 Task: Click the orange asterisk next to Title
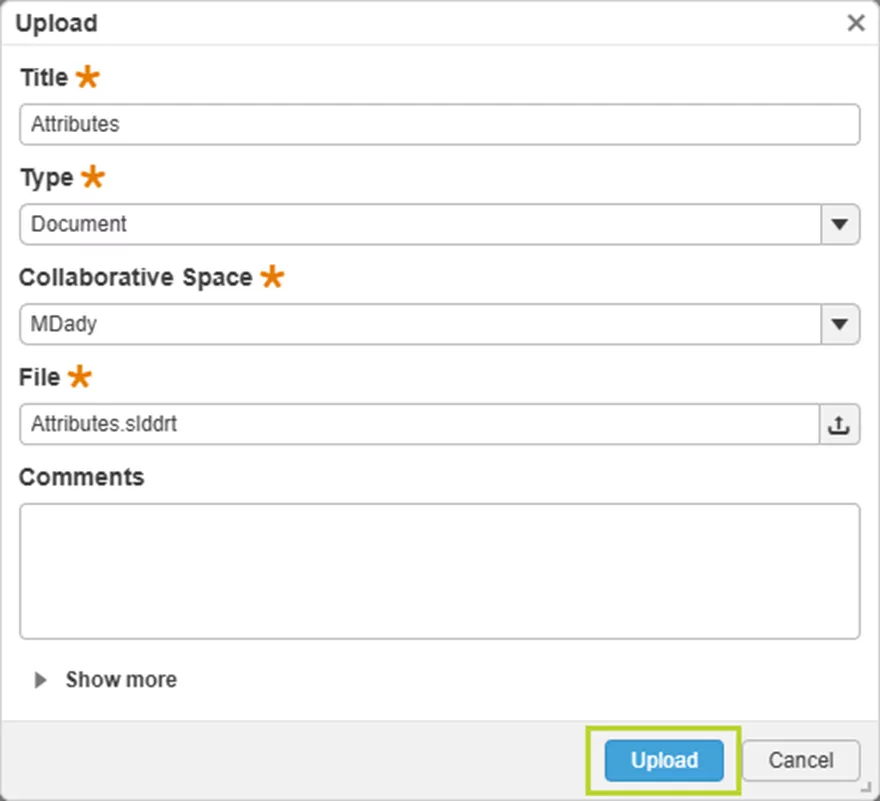(x=86, y=76)
